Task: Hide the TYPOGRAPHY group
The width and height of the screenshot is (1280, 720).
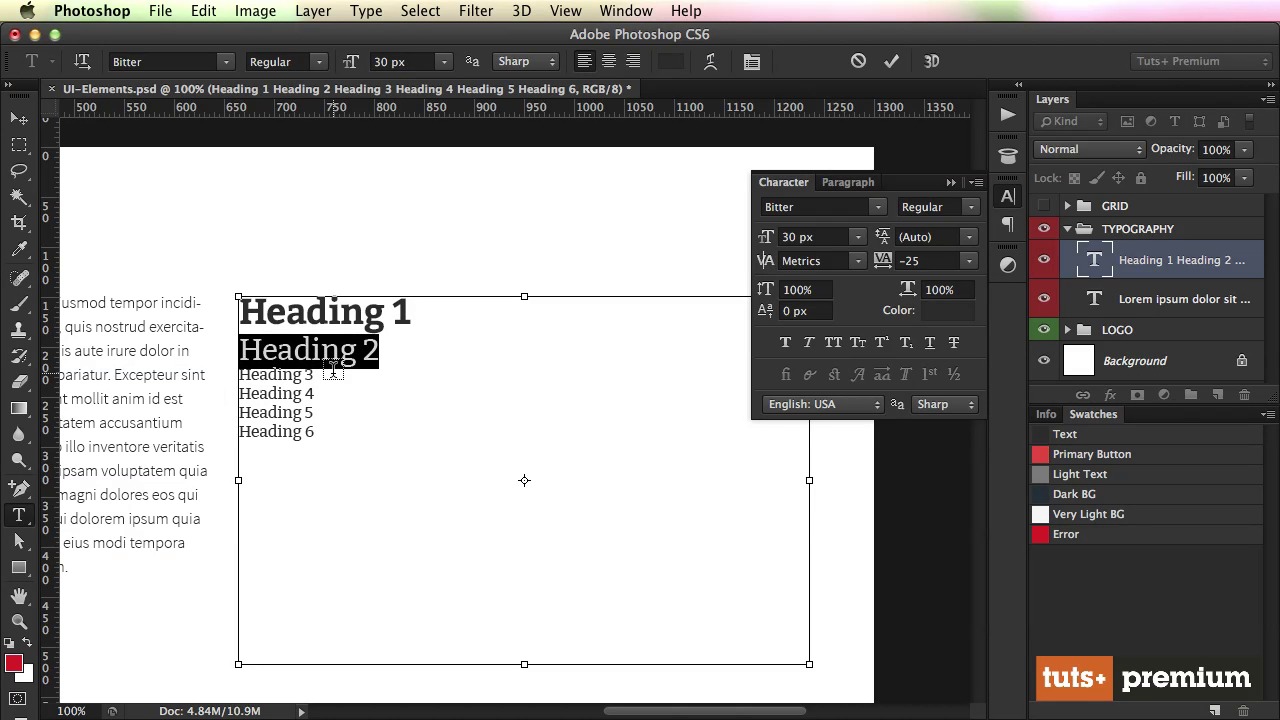Action: [1044, 229]
